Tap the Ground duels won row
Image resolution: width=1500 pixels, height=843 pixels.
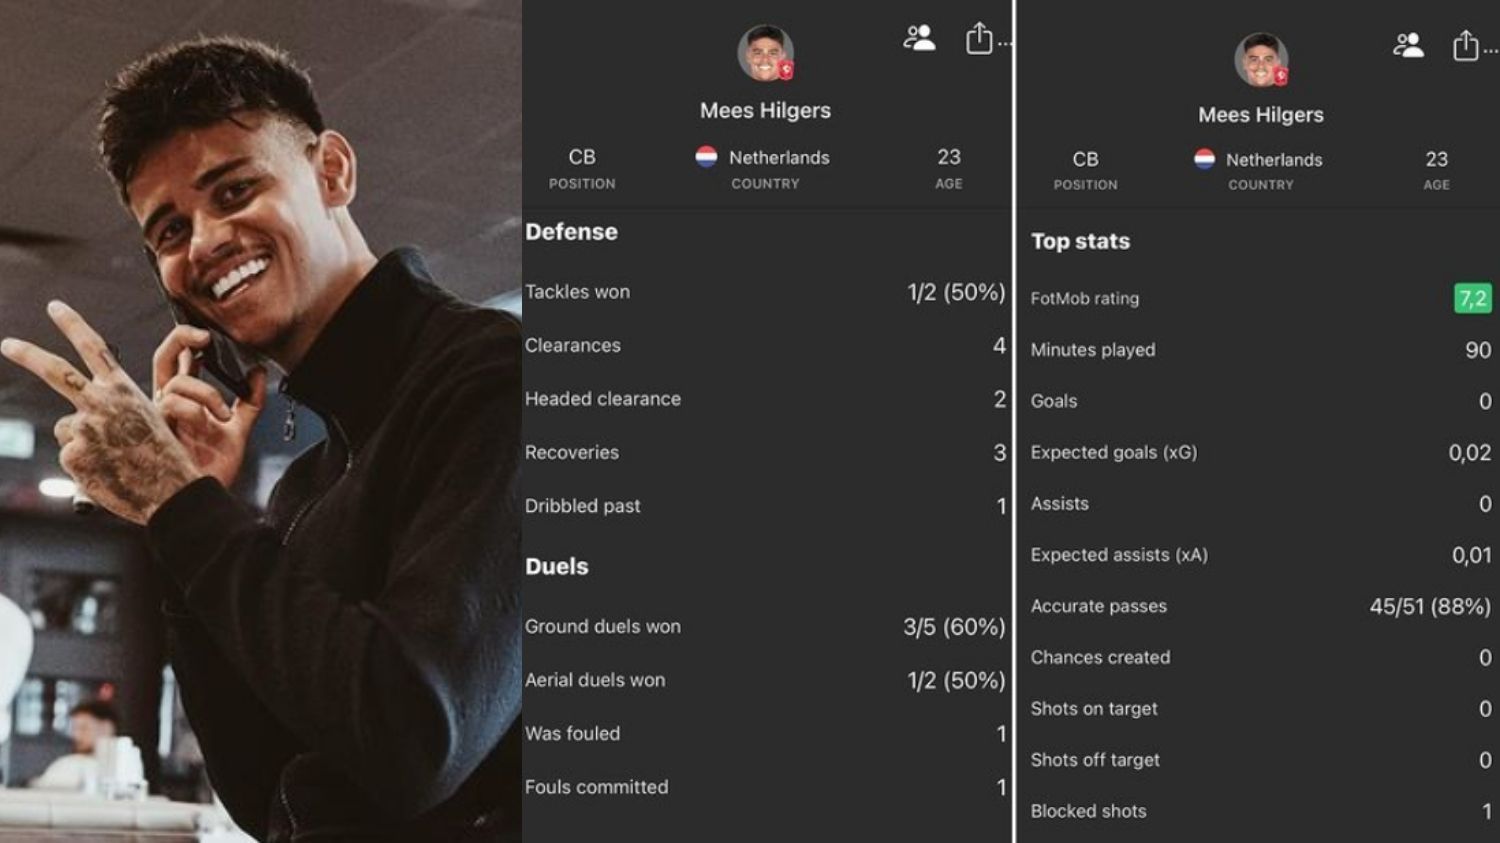(x=765, y=627)
